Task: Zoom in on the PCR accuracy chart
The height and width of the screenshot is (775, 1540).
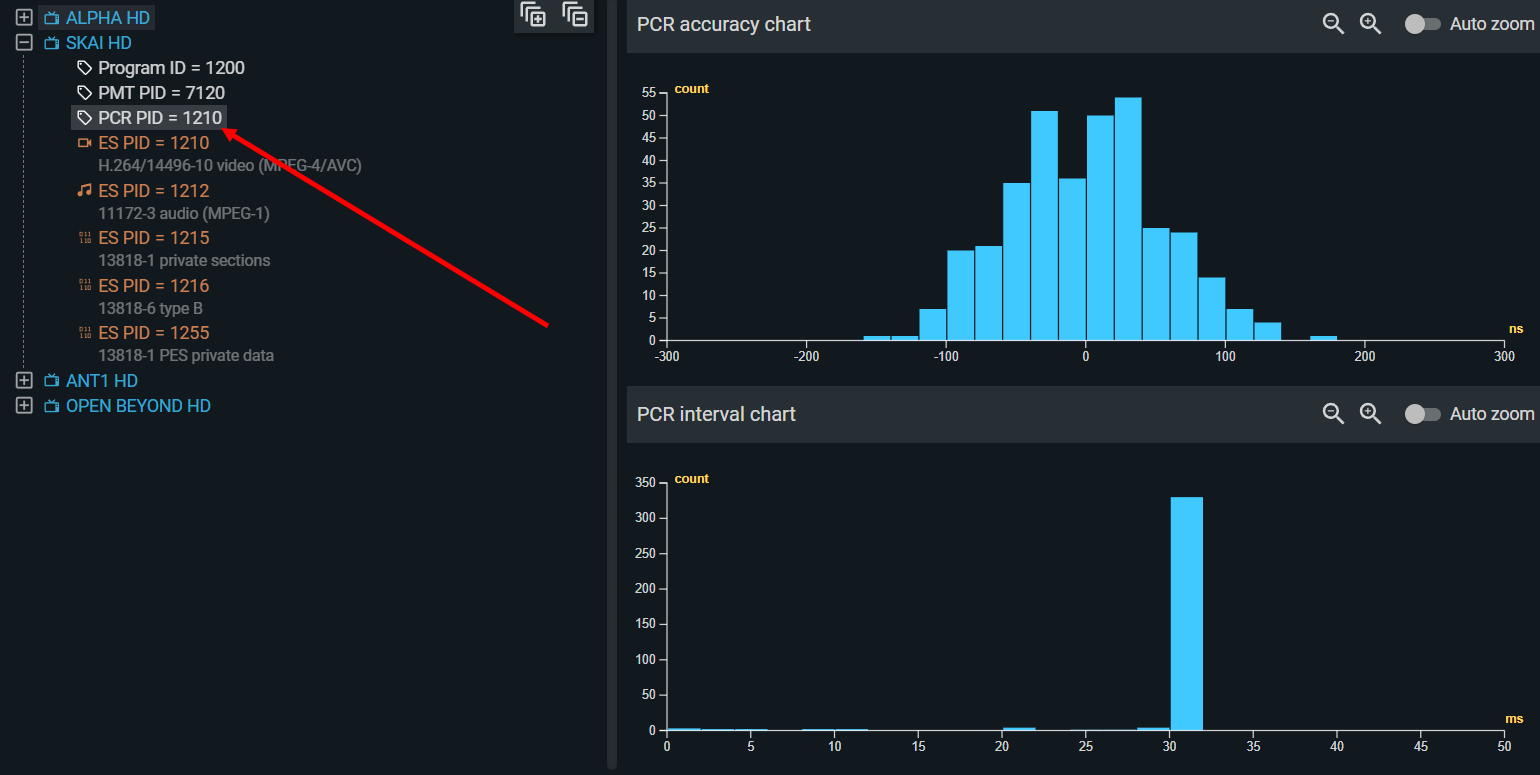Action: click(1370, 24)
